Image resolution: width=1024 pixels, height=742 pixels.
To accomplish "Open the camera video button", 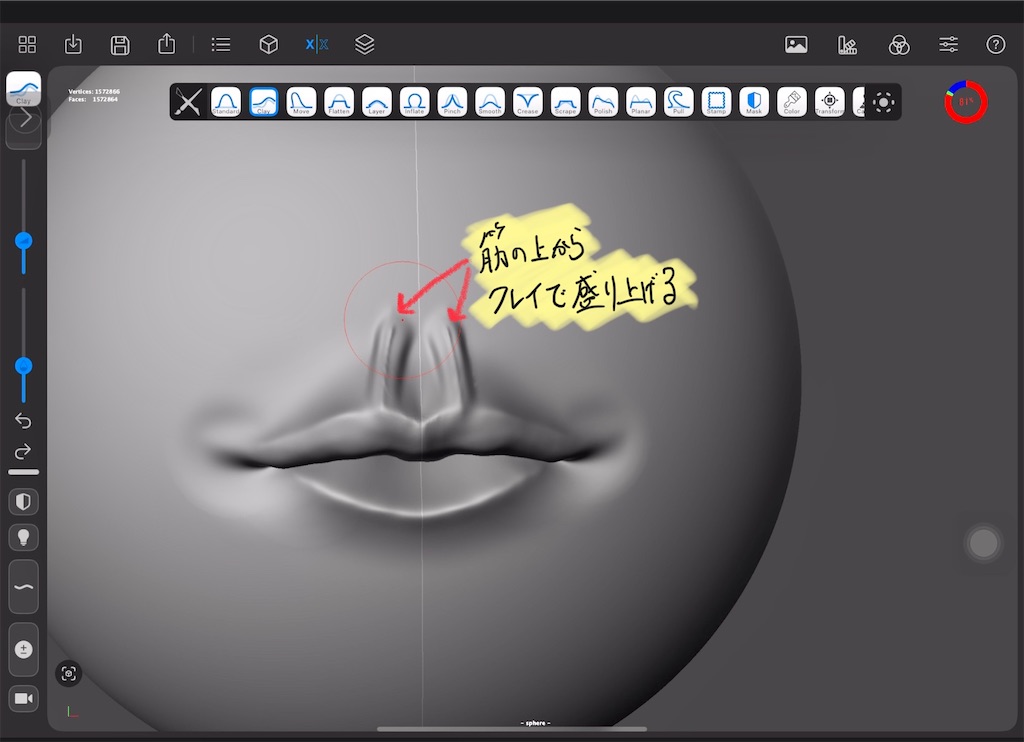I will pyautogui.click(x=24, y=698).
